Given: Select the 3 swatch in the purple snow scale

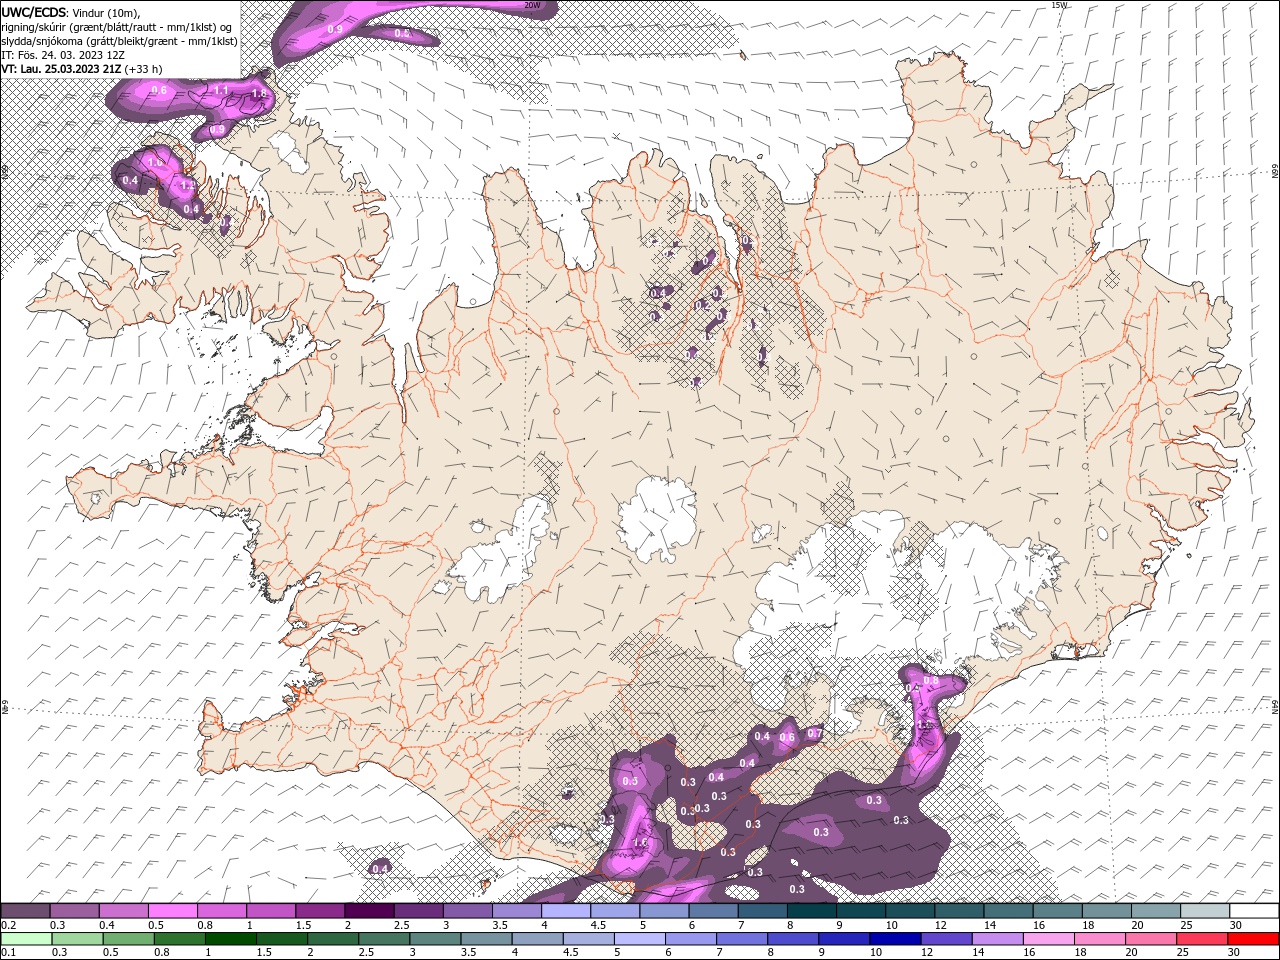Looking at the screenshot, I should point(468,910).
